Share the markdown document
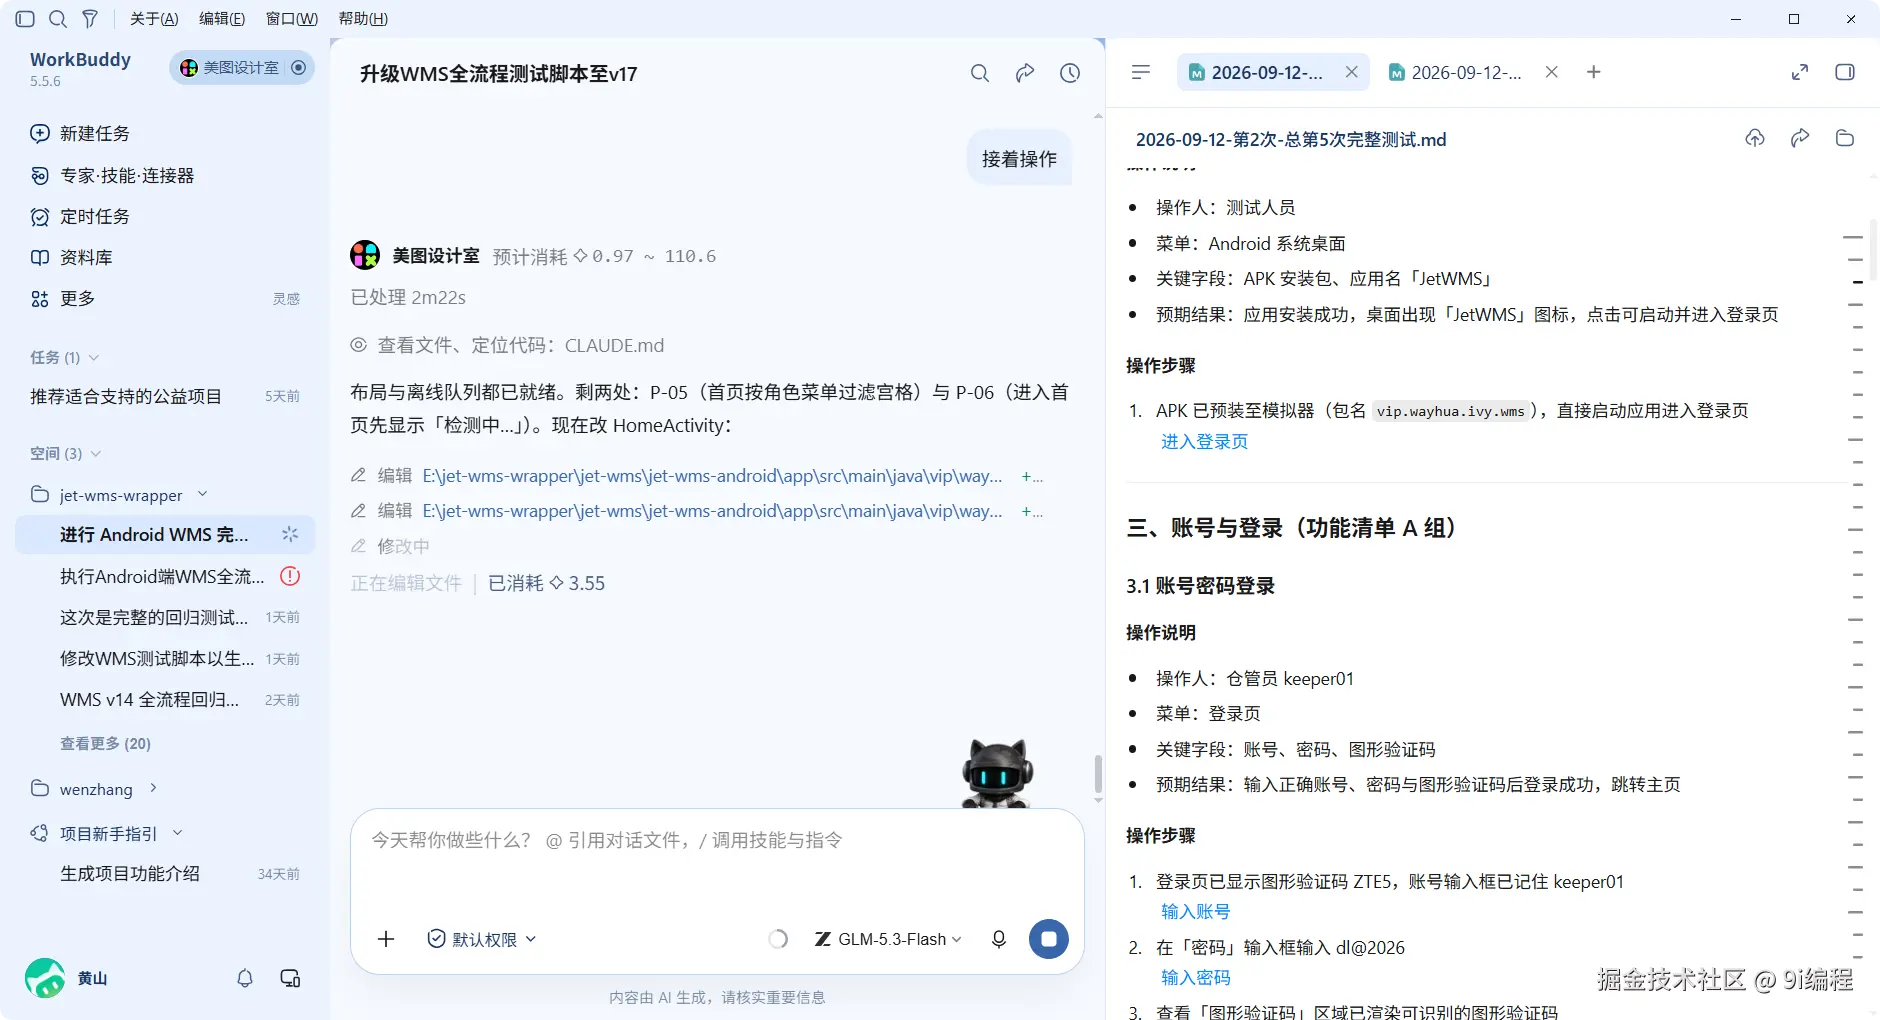 [x=1800, y=138]
